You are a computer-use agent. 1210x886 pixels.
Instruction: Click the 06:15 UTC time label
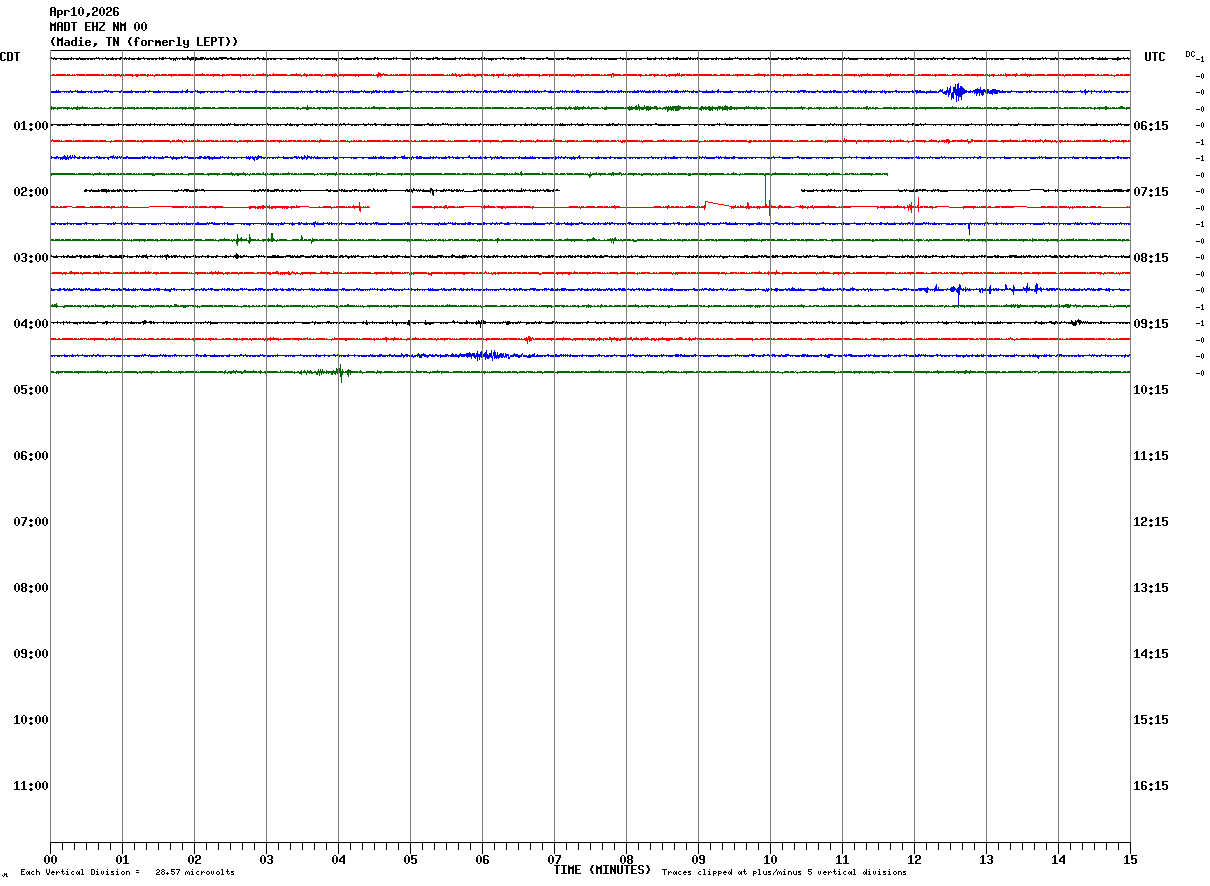point(1150,126)
